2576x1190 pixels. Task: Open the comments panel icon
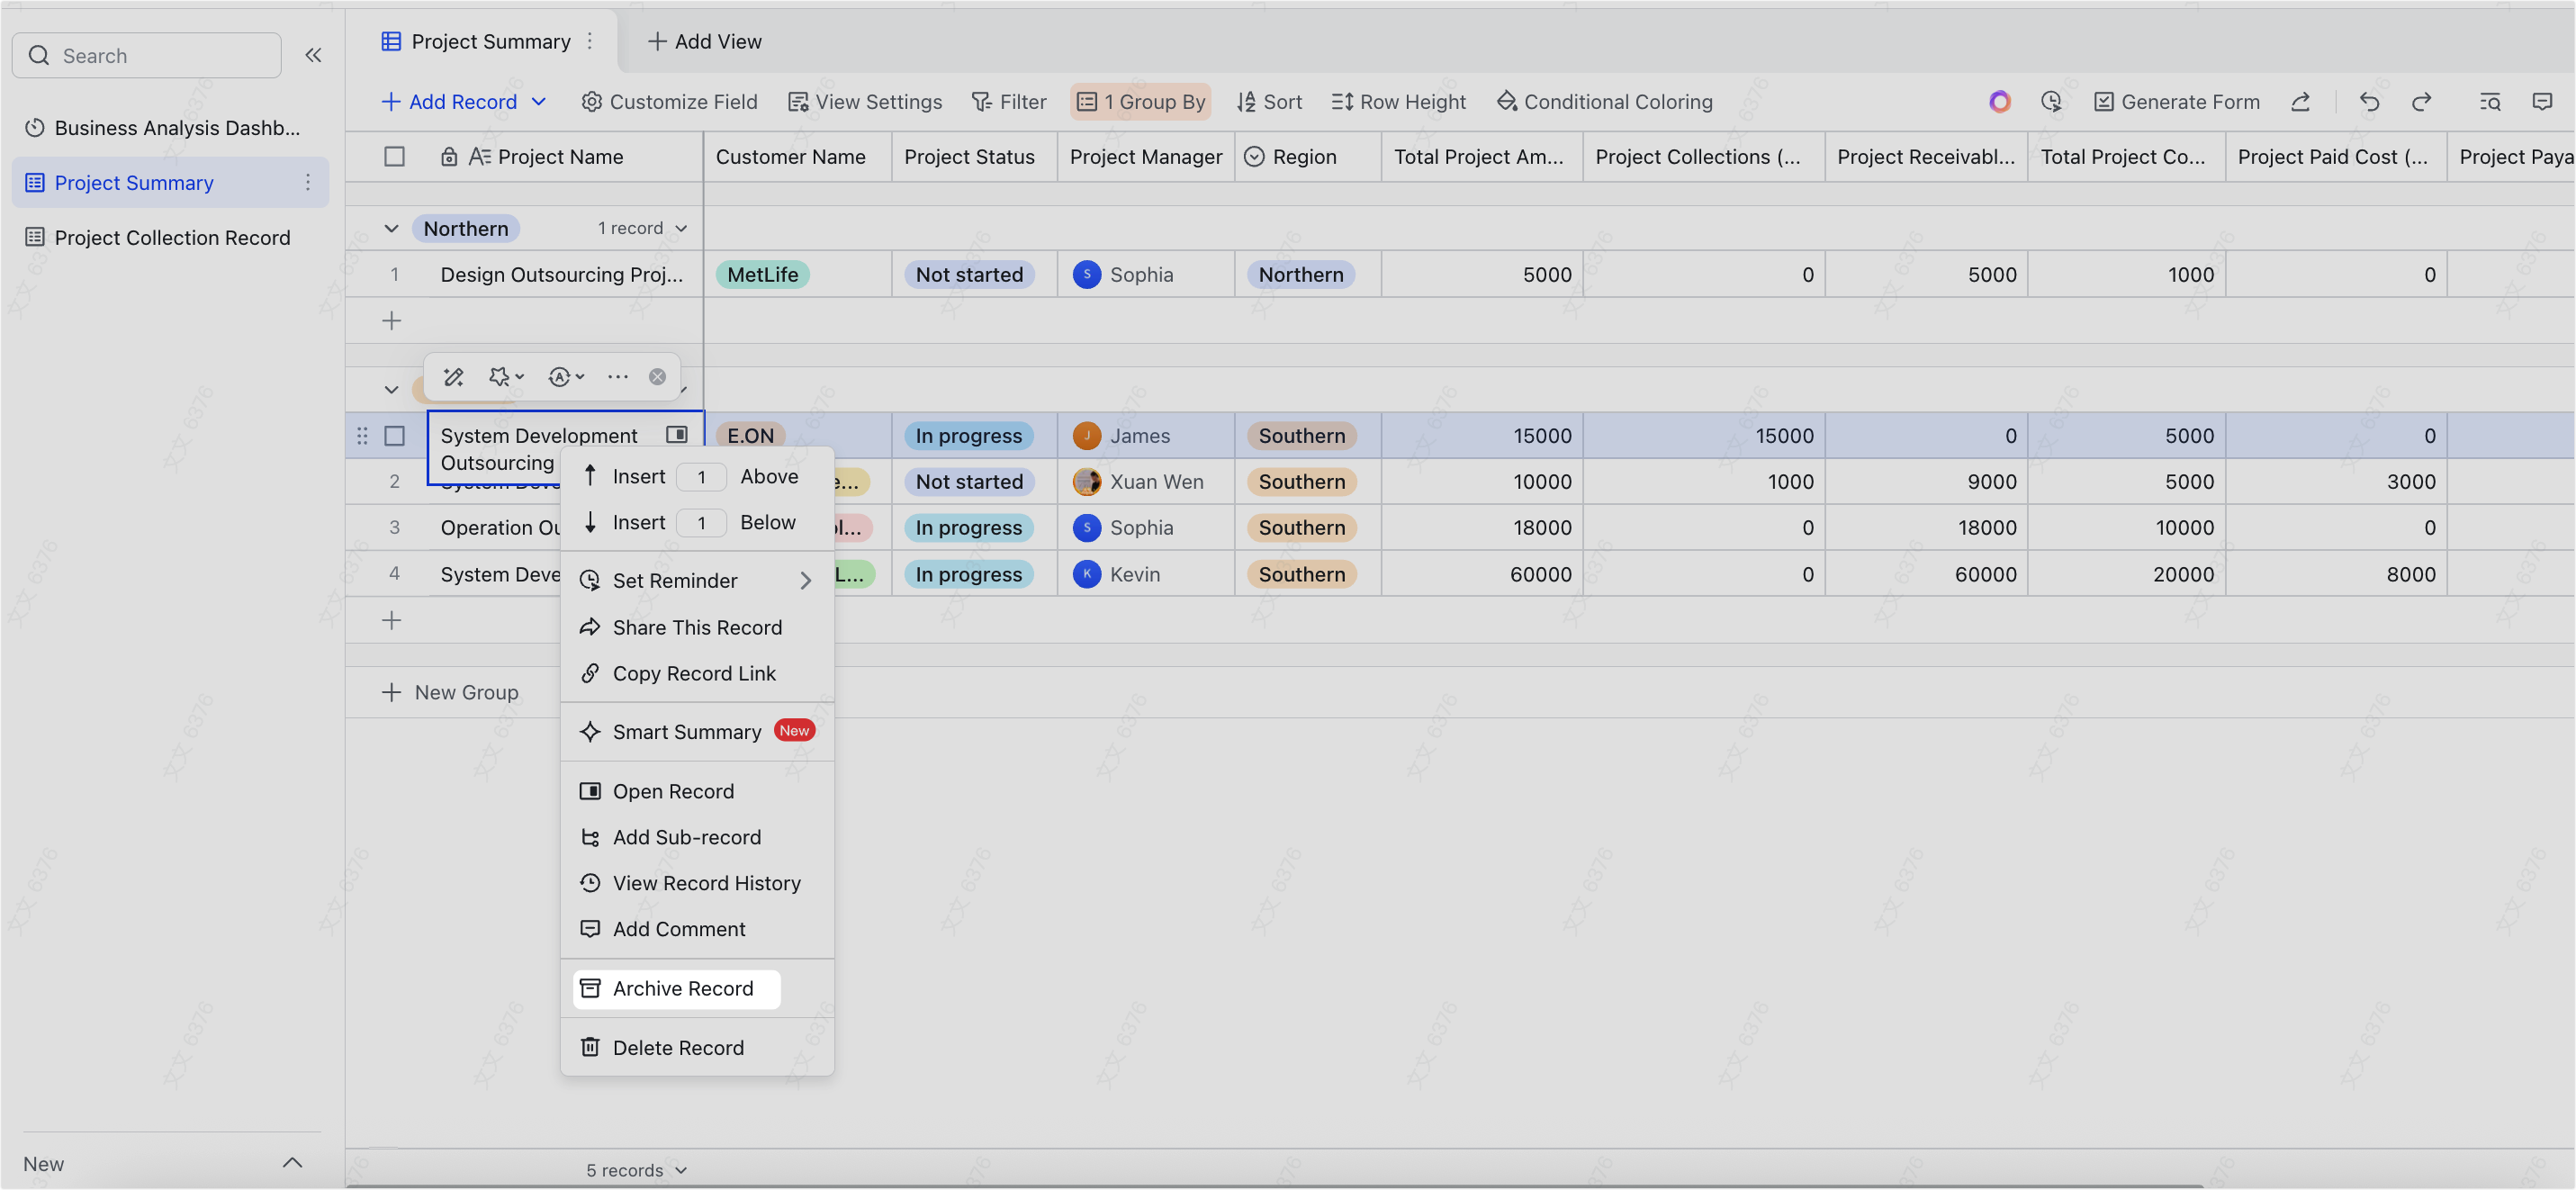2542,102
